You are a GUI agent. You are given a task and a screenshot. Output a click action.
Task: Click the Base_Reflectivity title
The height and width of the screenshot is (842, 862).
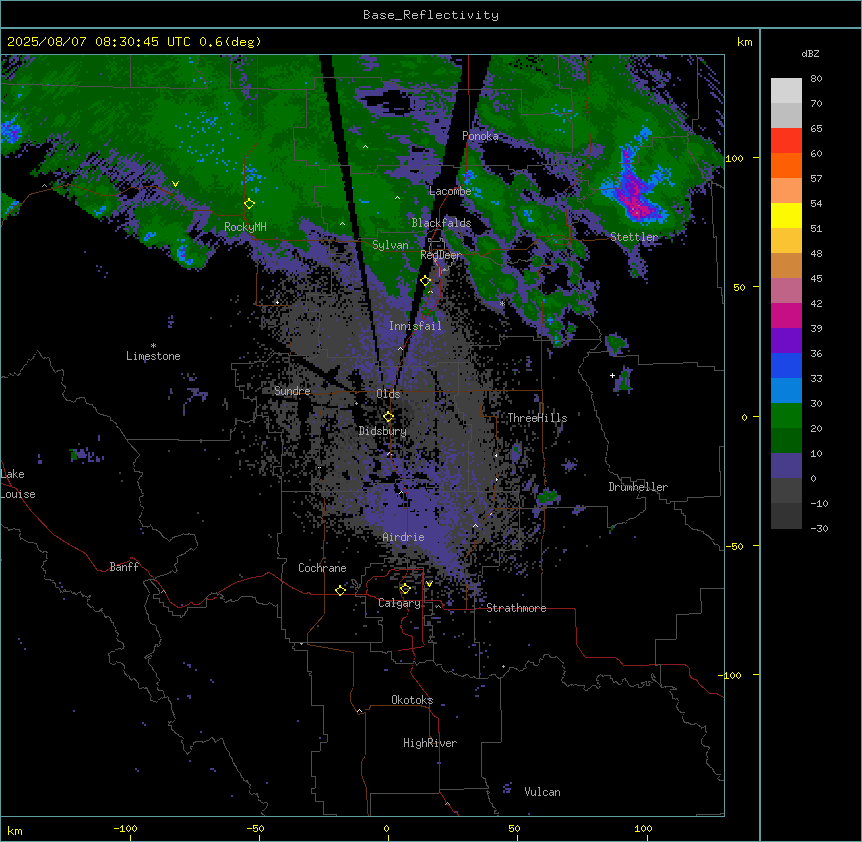click(x=431, y=15)
